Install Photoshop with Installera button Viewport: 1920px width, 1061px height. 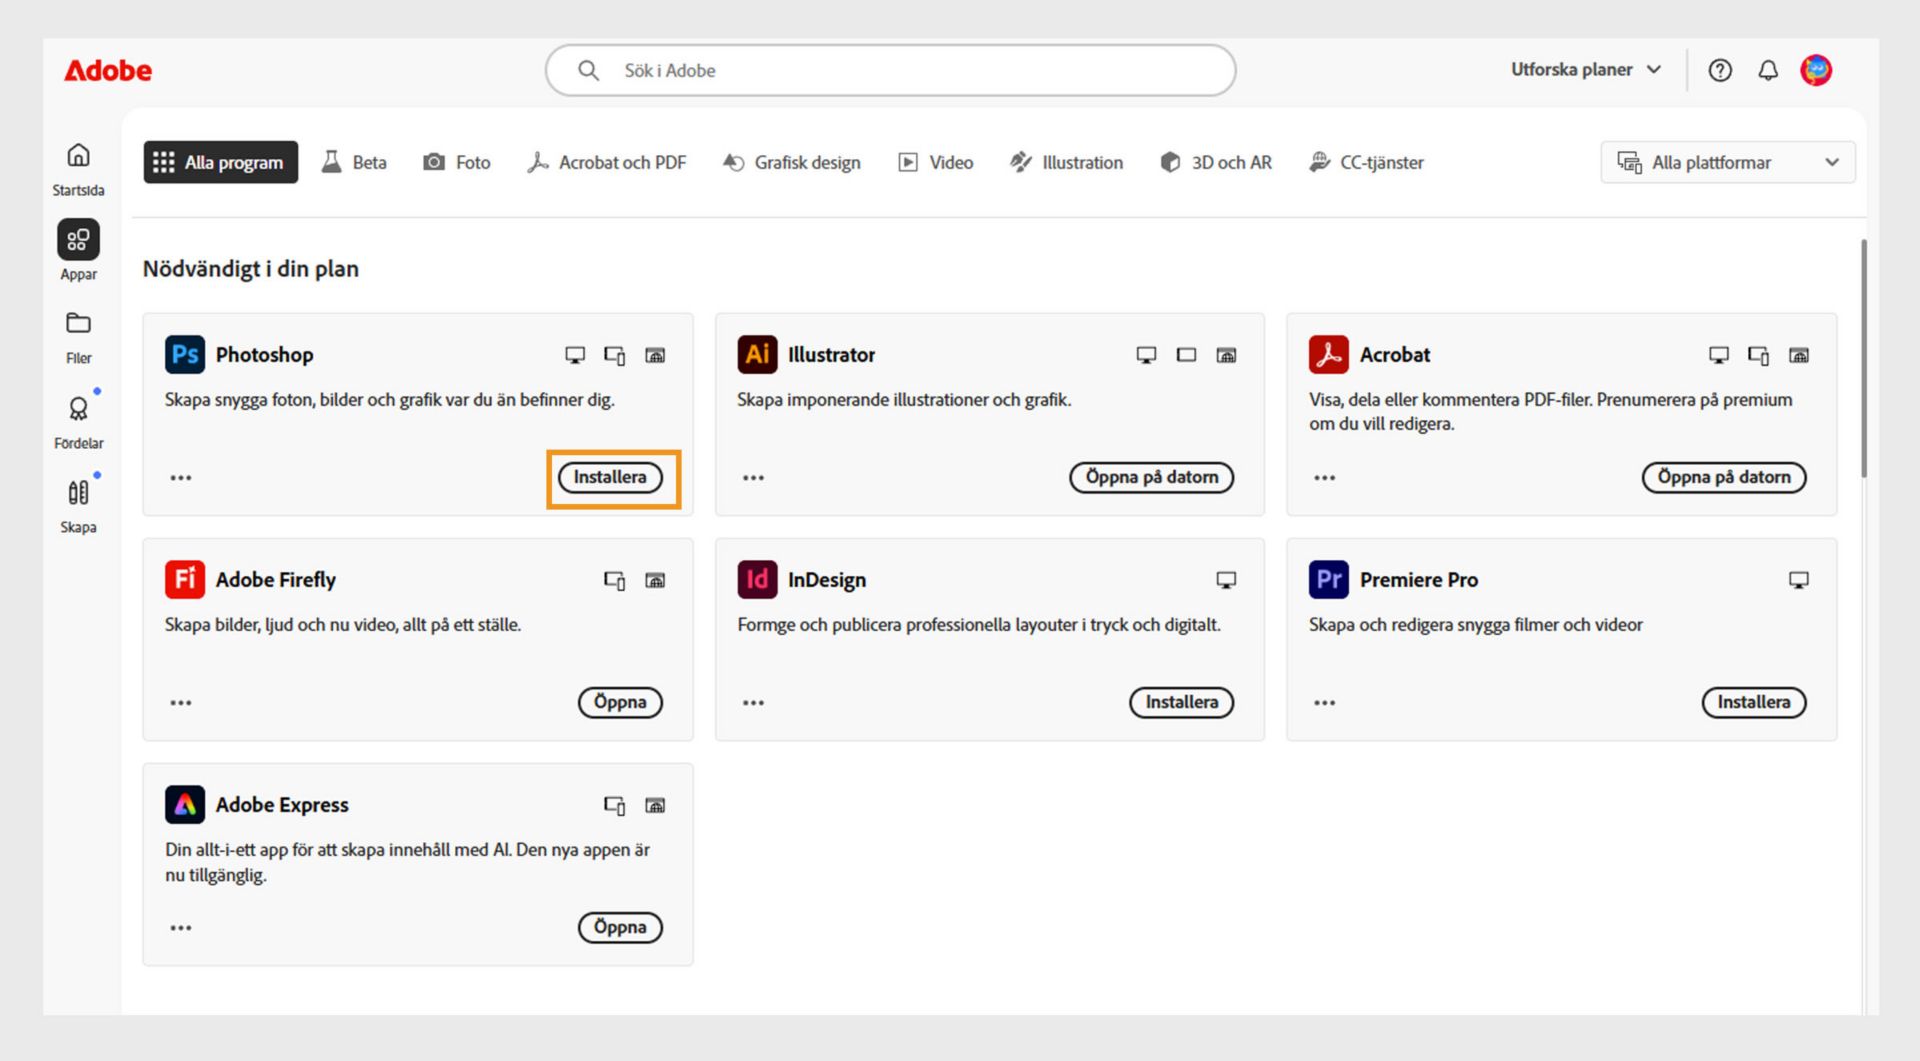click(610, 478)
